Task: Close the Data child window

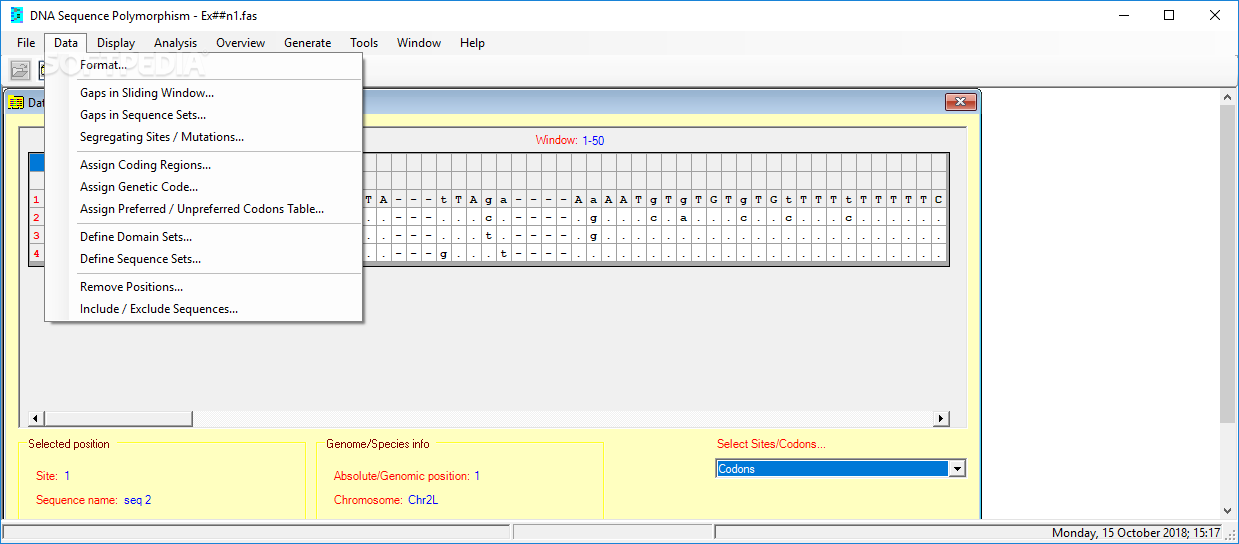Action: coord(960,102)
